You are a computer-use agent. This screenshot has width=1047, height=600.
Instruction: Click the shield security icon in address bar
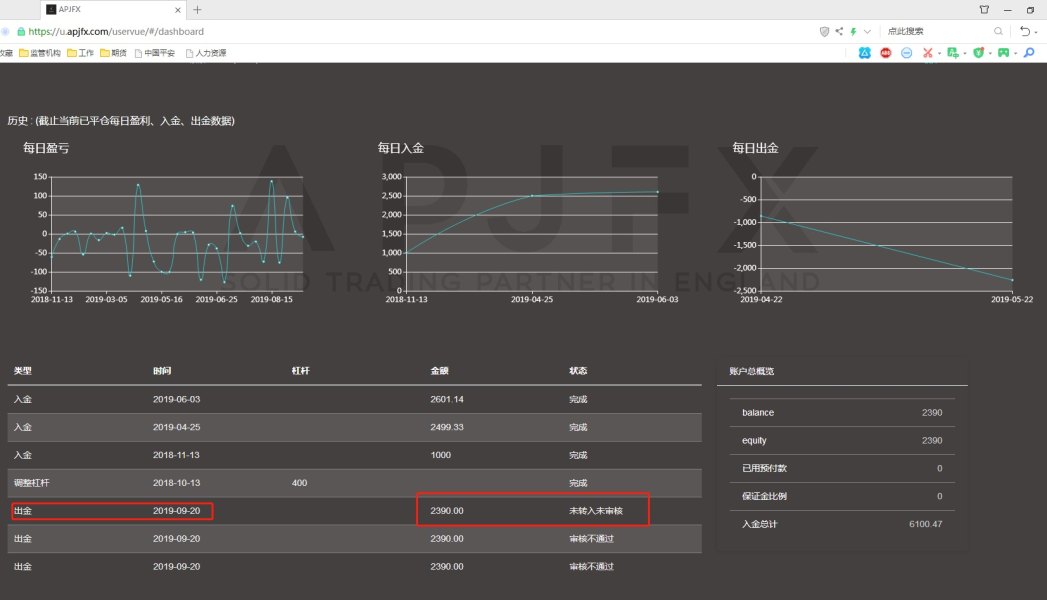pos(824,31)
